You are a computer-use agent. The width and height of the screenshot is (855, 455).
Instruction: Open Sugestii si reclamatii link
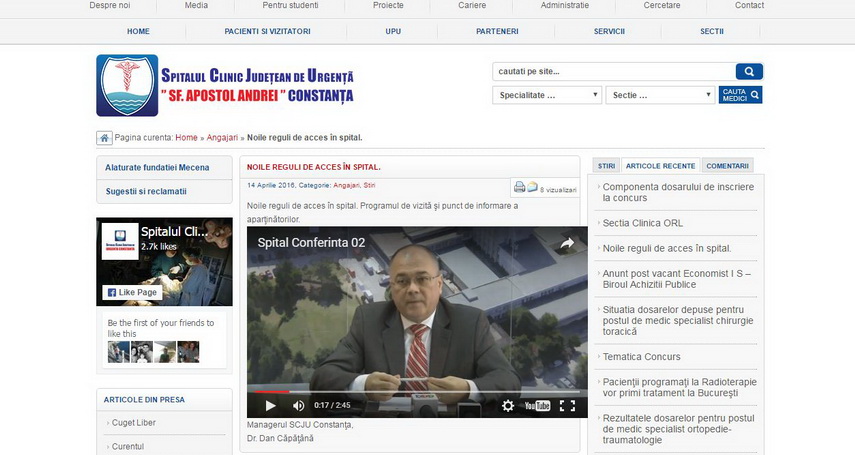[x=146, y=191]
